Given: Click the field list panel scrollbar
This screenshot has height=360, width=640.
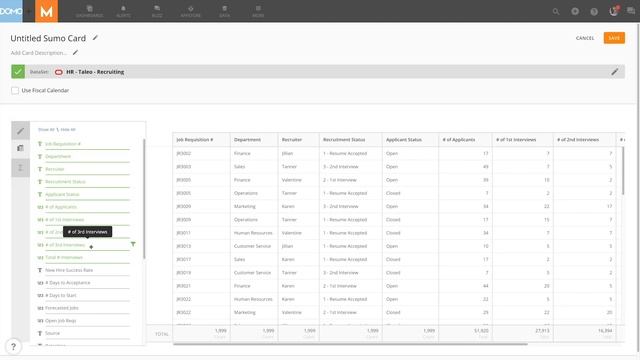Looking at the screenshot, I should (x=144, y=199).
